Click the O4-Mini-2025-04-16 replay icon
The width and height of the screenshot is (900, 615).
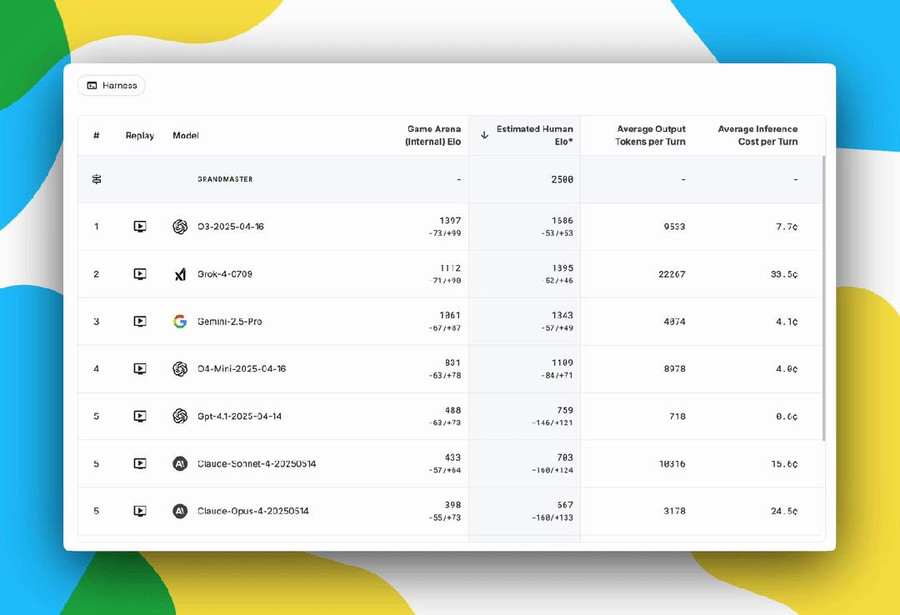pos(140,369)
